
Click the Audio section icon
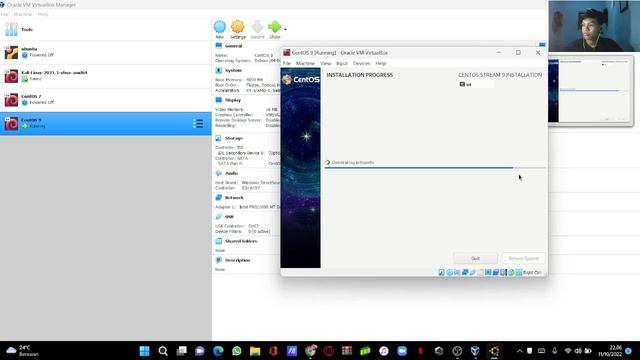[x=218, y=173]
